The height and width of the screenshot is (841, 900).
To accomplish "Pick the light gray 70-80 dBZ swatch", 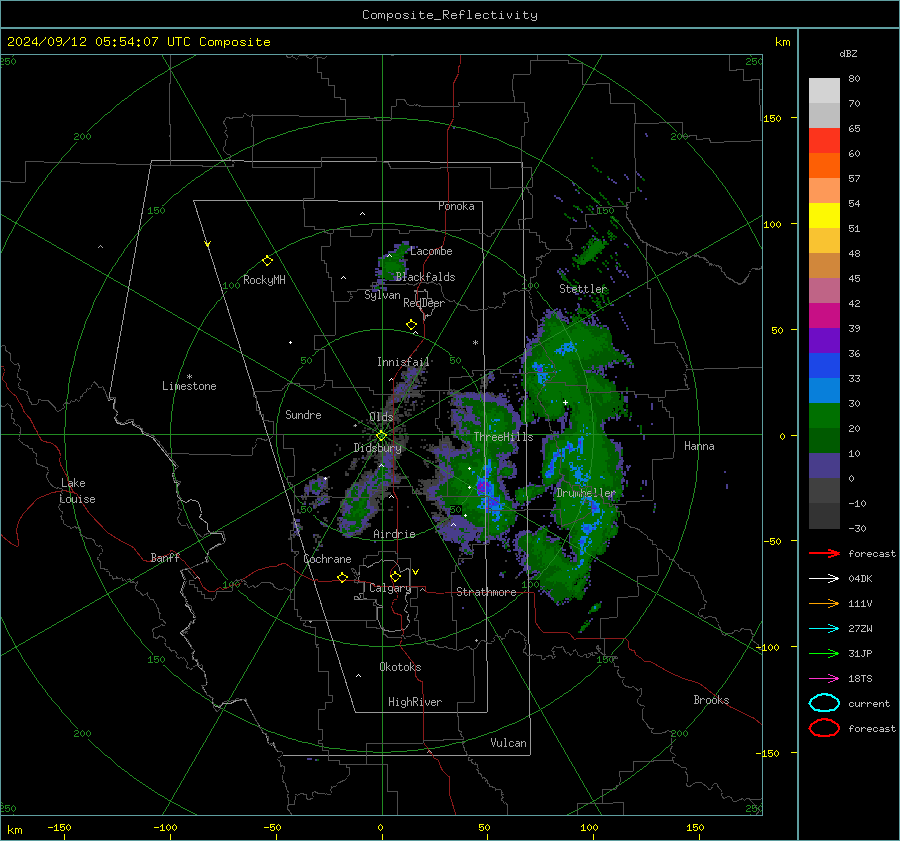I will 824,91.
